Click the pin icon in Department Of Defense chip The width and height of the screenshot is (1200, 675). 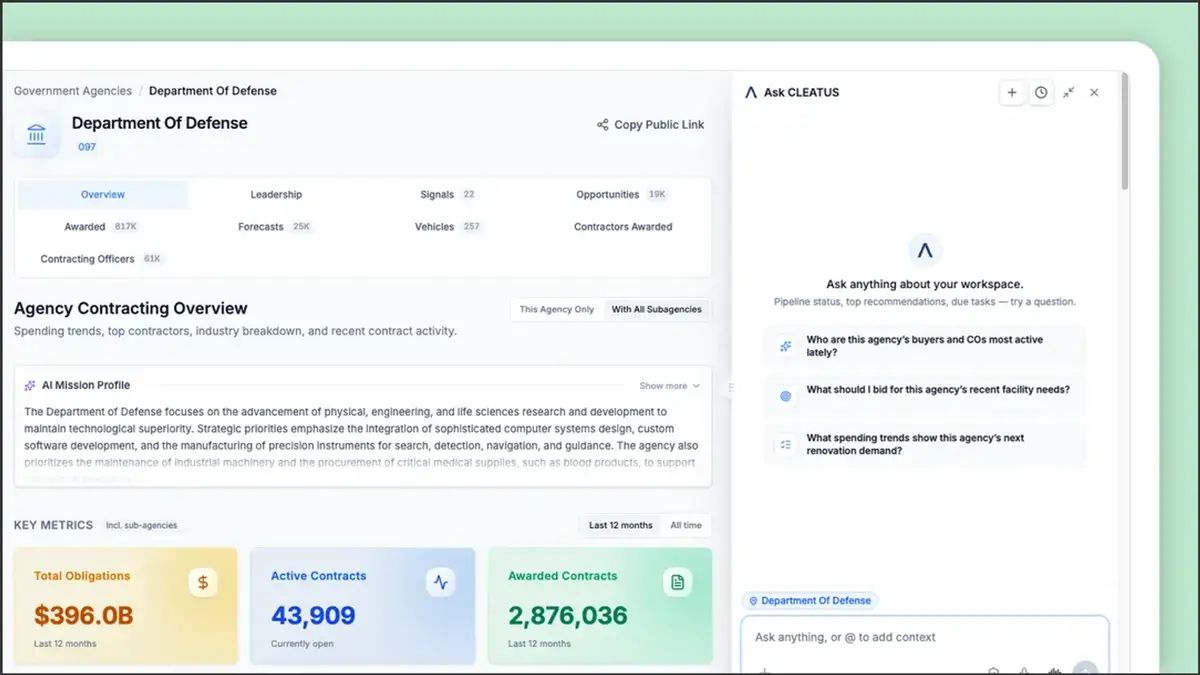753,601
